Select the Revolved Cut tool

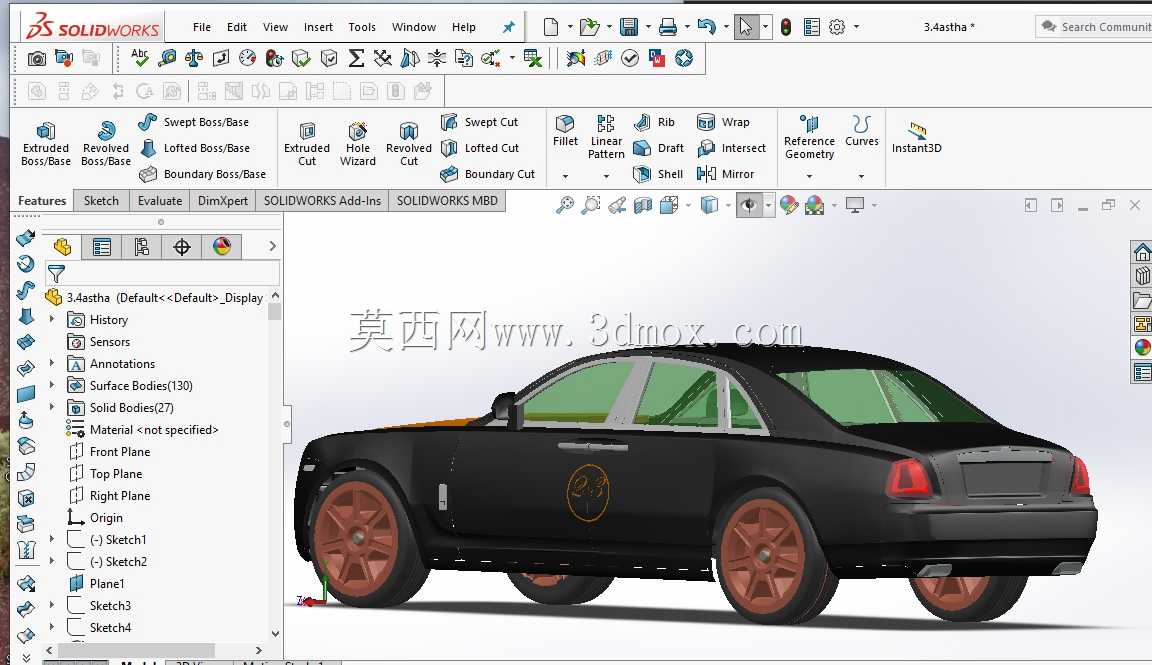408,144
